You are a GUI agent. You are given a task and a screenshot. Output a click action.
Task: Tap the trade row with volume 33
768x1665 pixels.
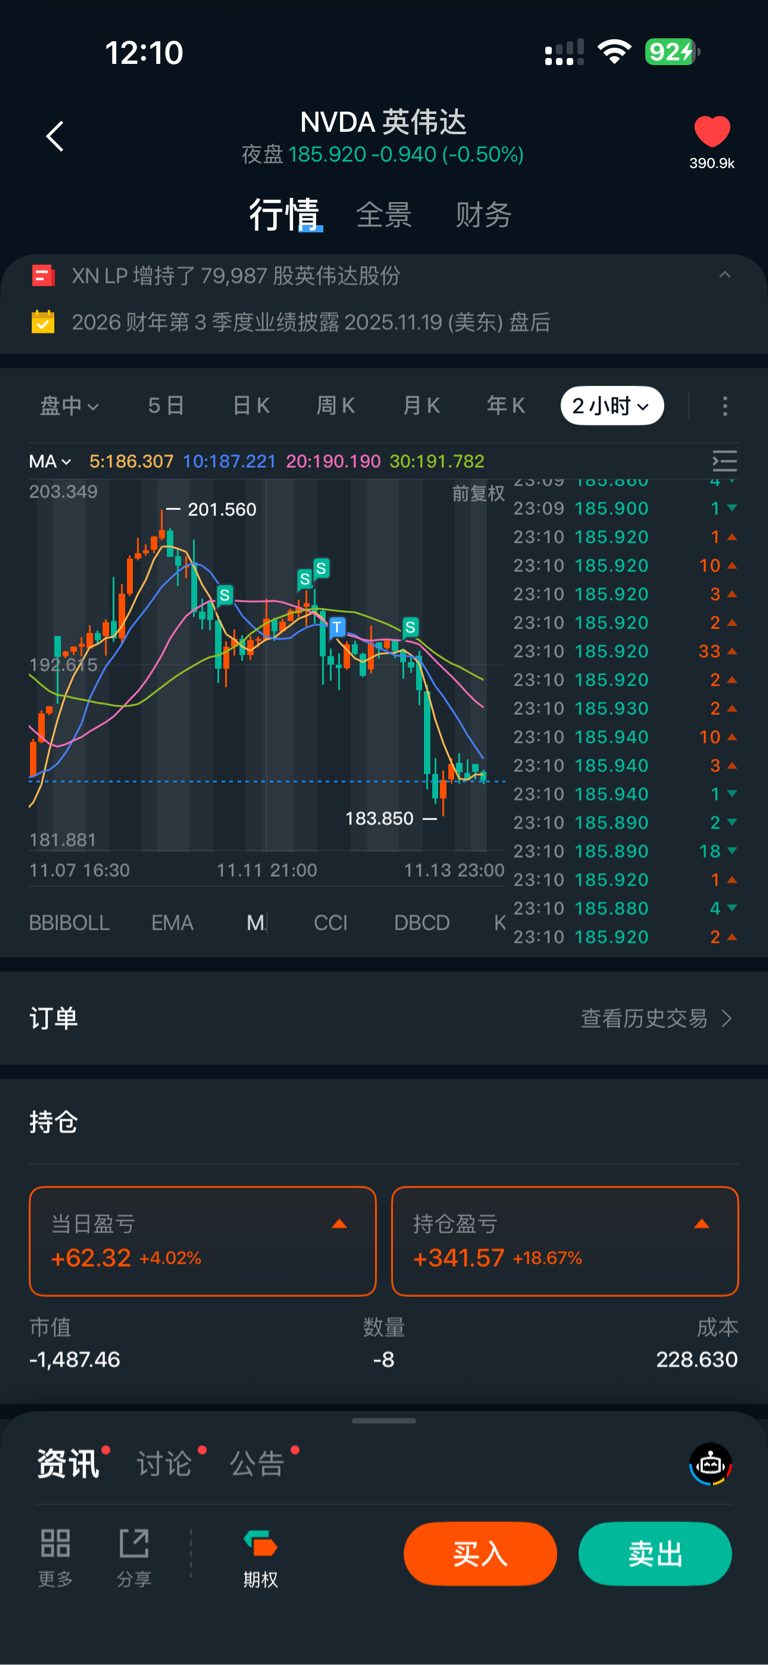(626, 651)
